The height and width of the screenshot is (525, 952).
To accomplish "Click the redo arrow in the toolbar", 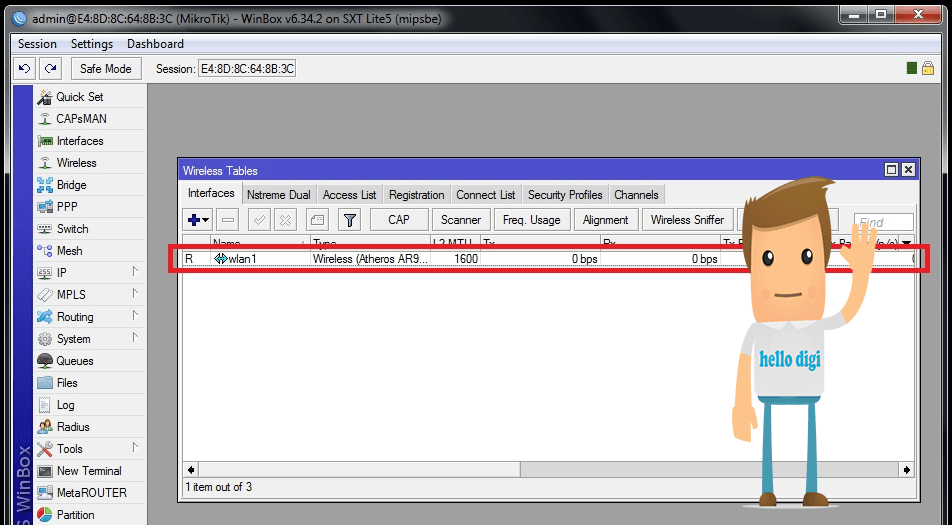I will [x=51, y=69].
